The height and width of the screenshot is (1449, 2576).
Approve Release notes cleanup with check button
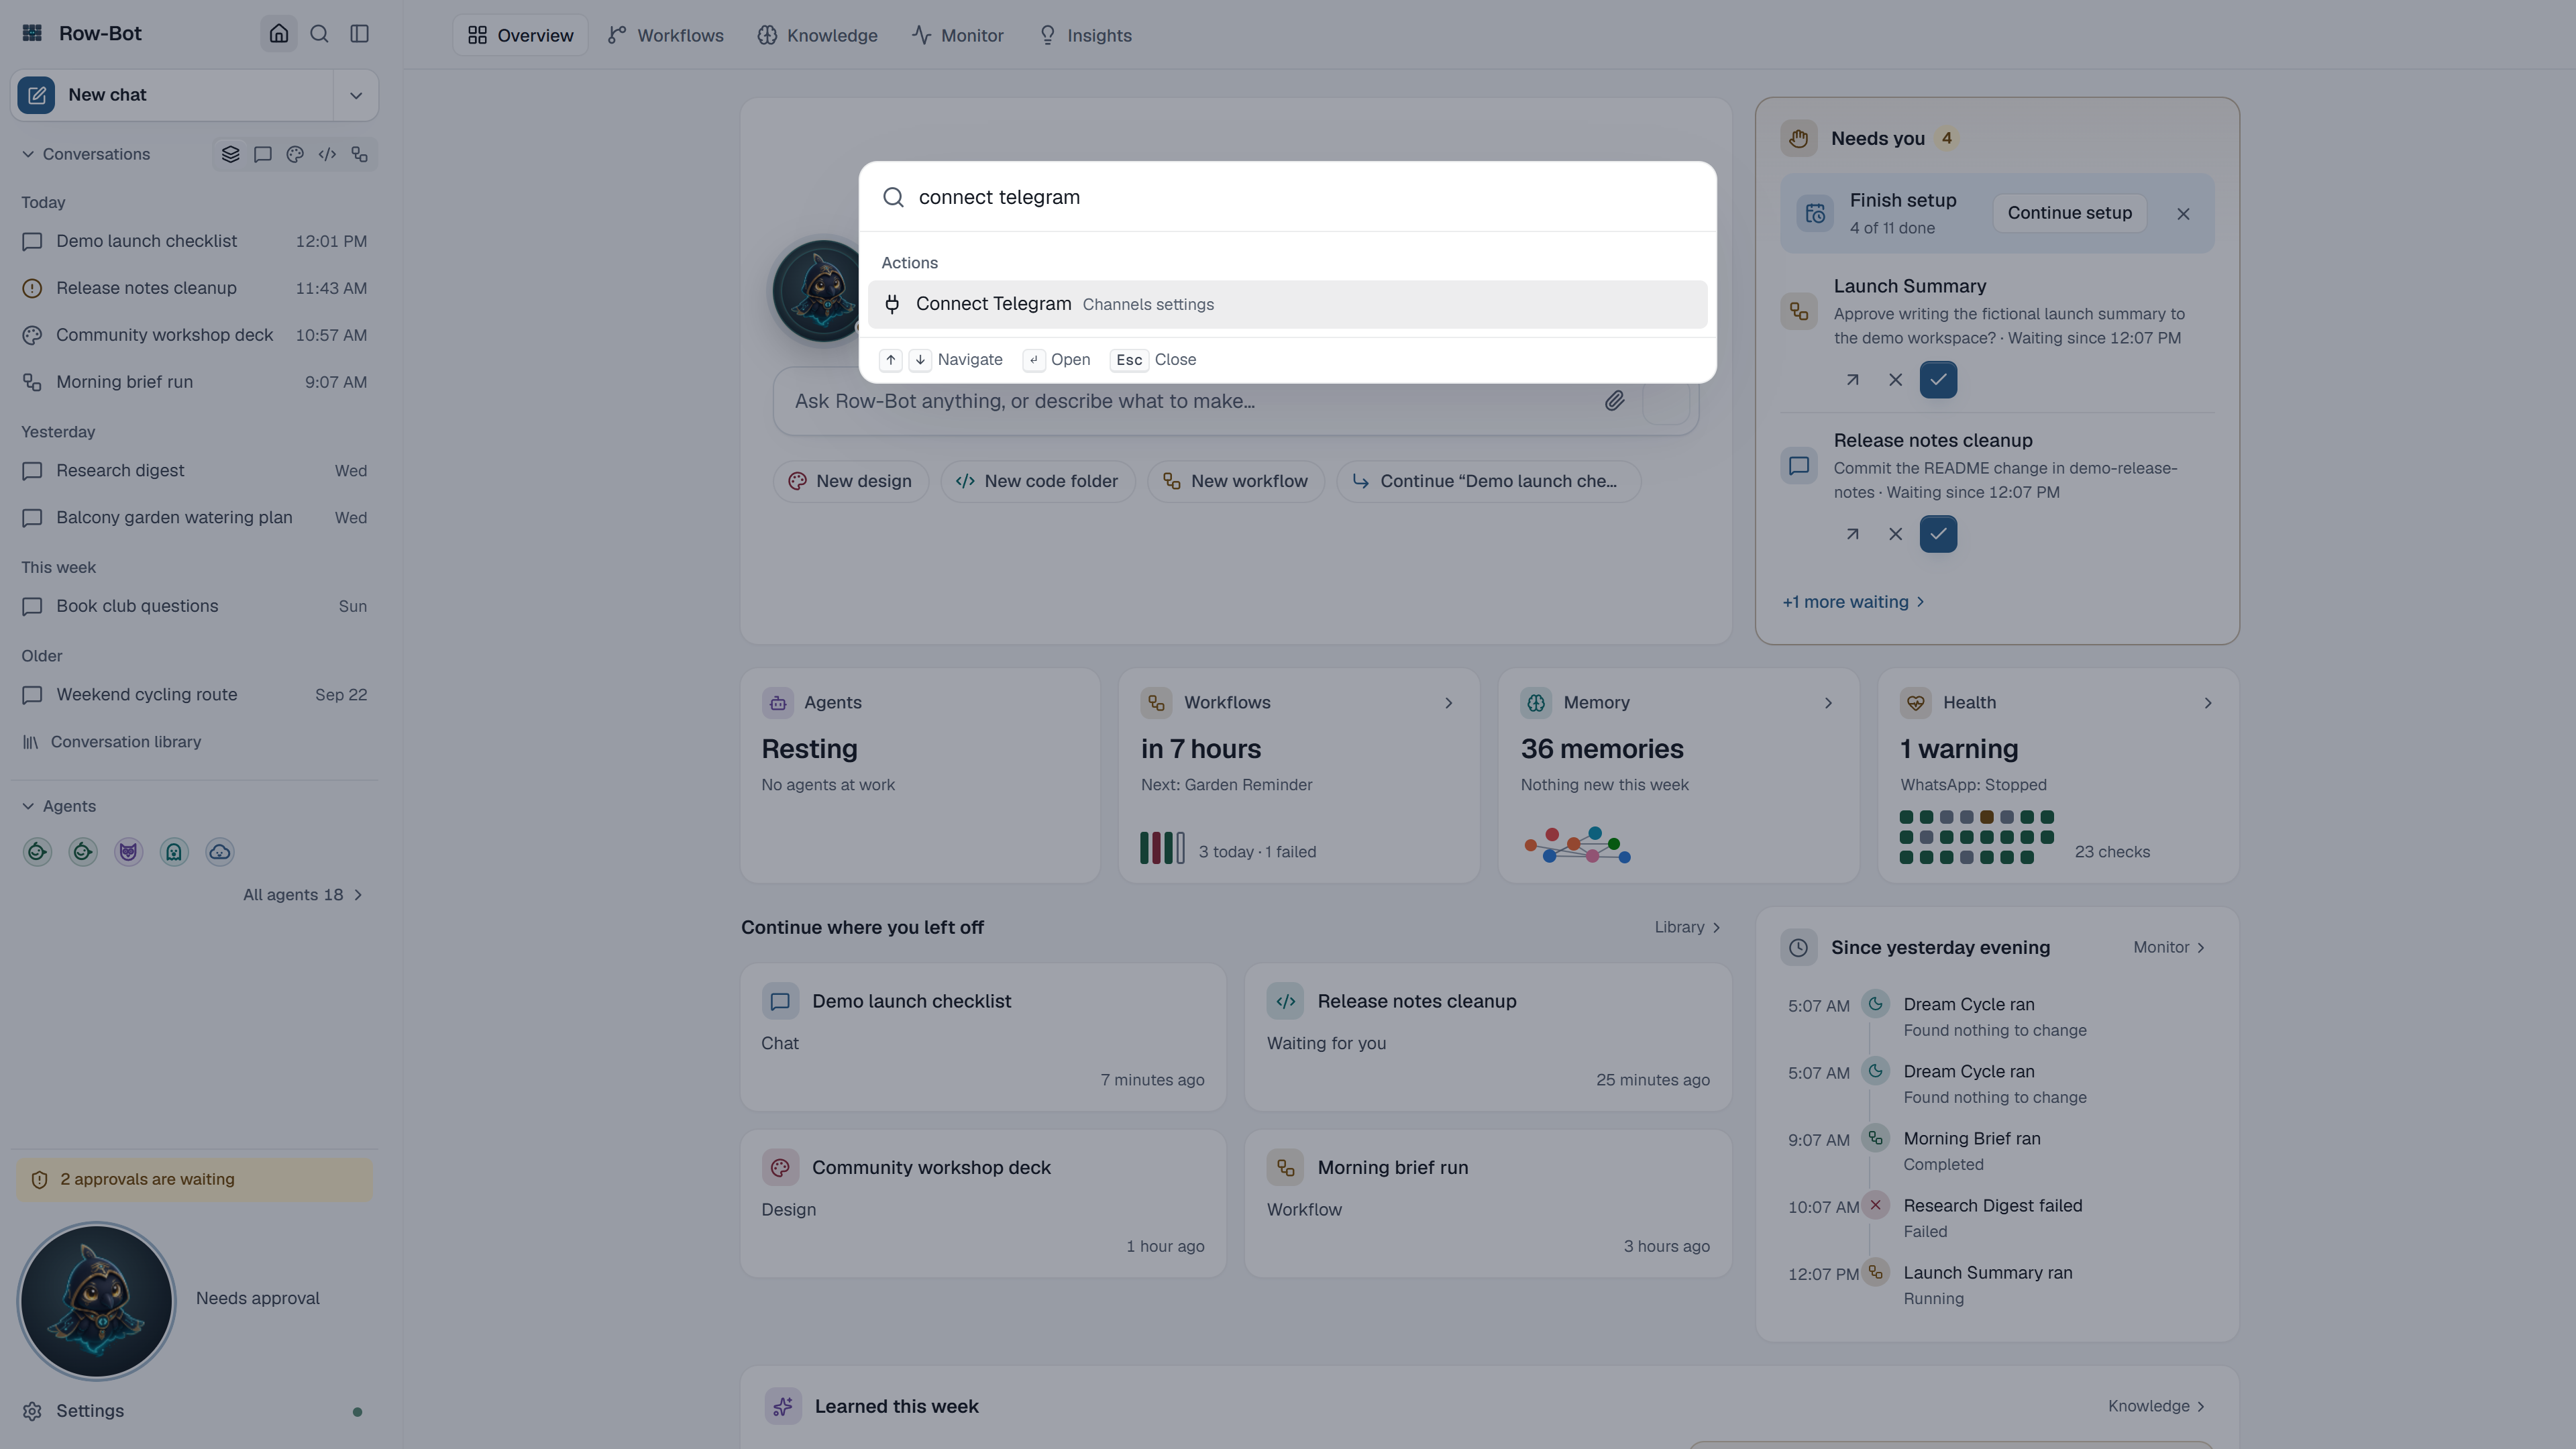click(x=1938, y=534)
